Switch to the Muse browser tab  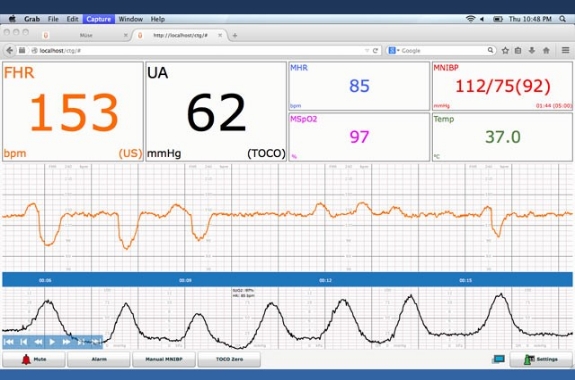(86, 35)
